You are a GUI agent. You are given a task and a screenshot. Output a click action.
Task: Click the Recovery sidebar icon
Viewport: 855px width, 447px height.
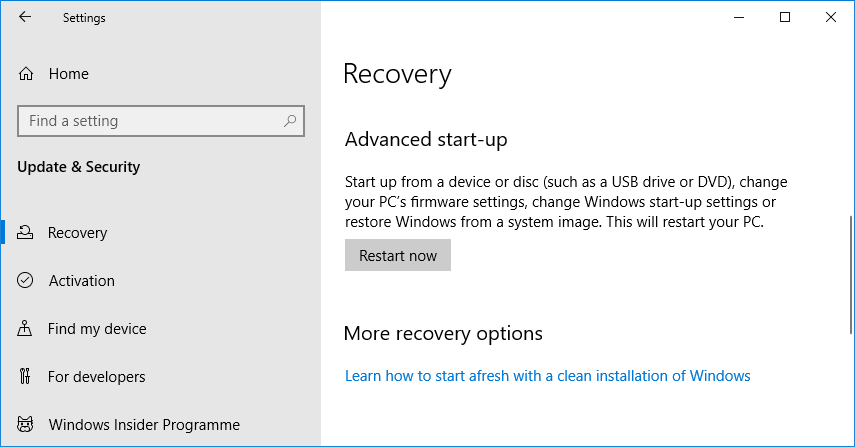(x=26, y=233)
